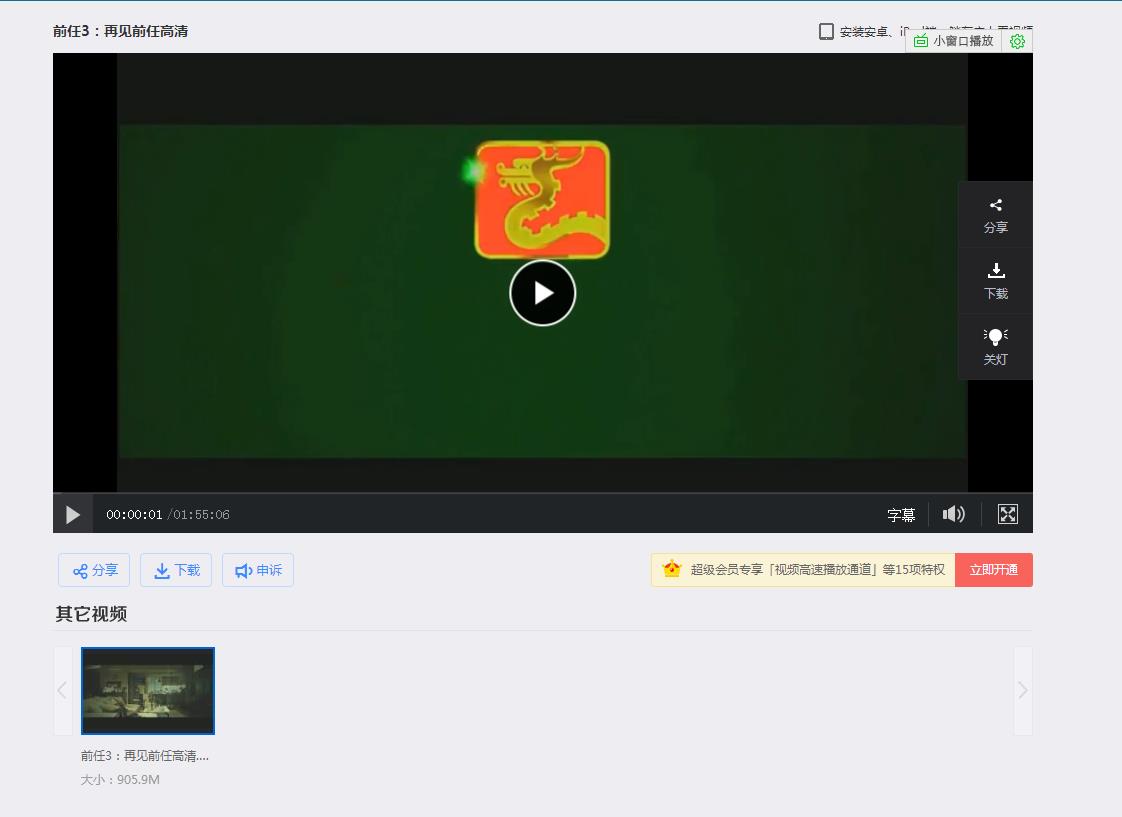
Task: Click the 申诉 report button
Action: pos(258,570)
